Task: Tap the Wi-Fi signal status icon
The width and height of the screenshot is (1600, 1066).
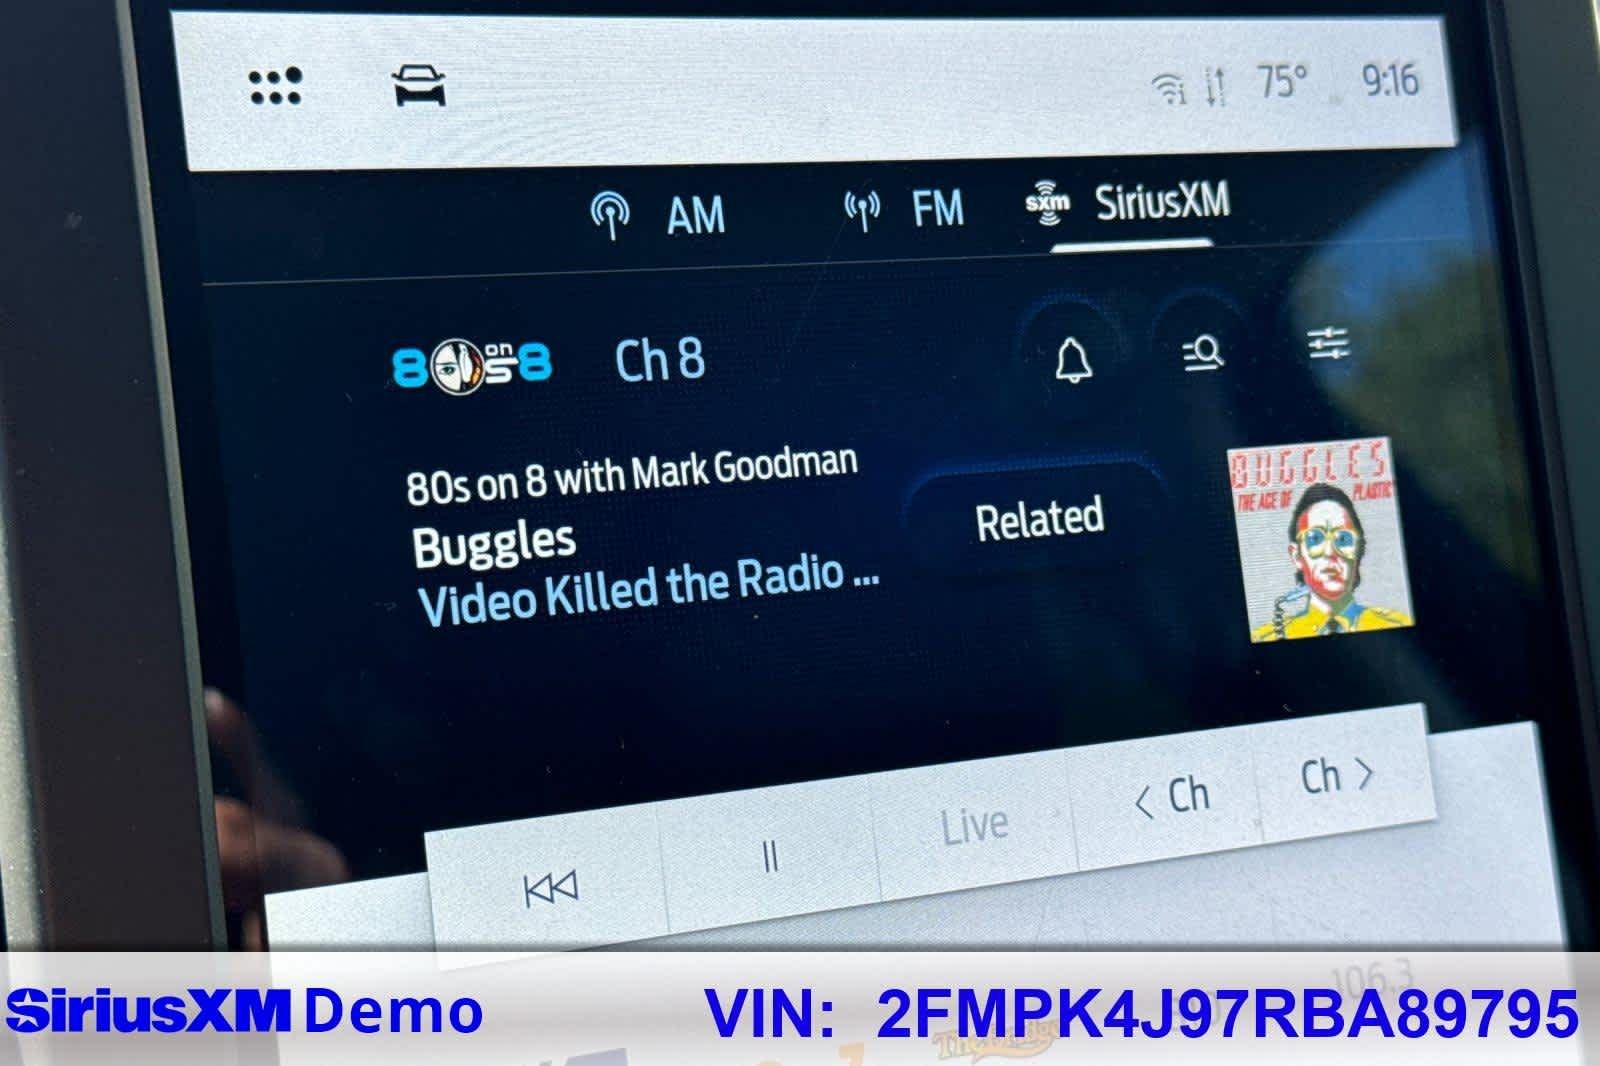Action: 1169,88
